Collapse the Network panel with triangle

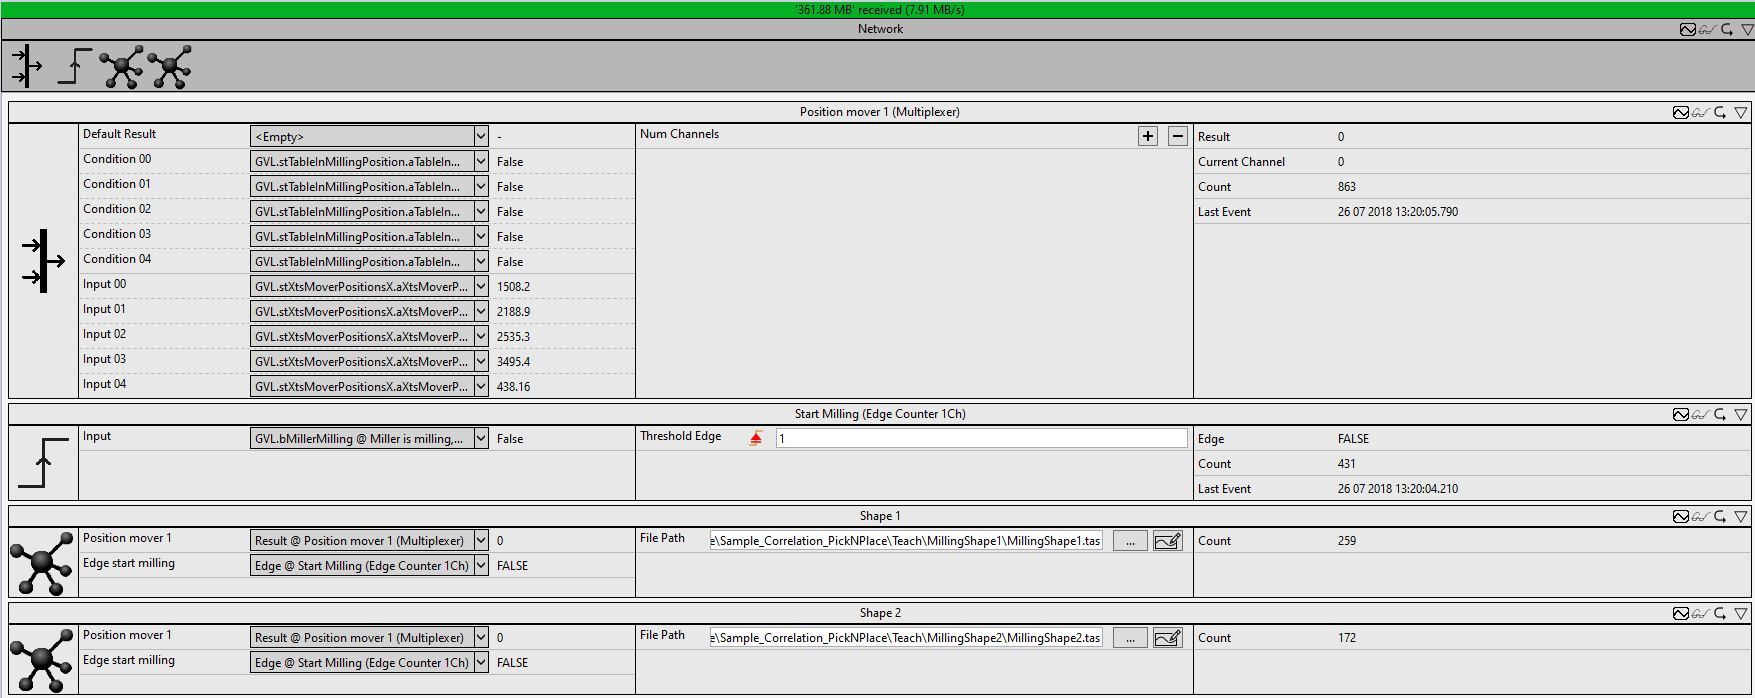click(1747, 29)
